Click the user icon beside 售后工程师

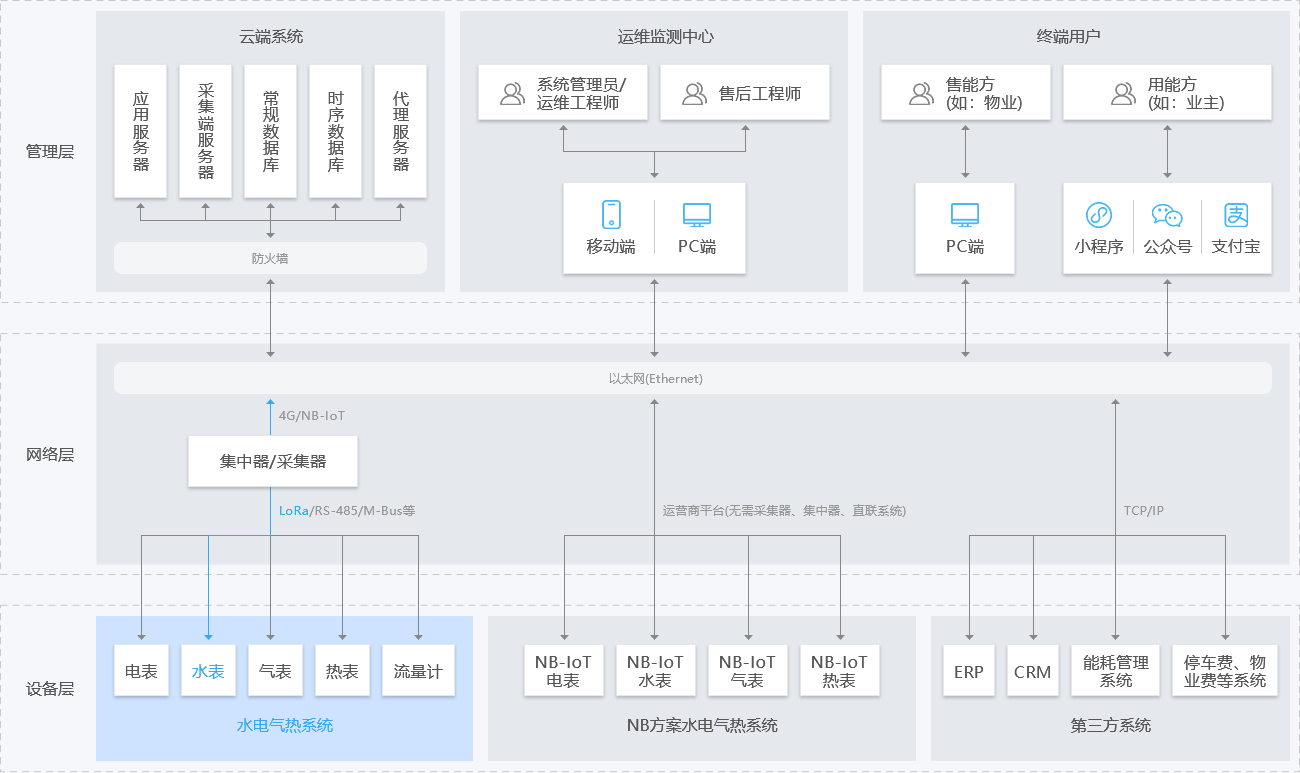[694, 94]
